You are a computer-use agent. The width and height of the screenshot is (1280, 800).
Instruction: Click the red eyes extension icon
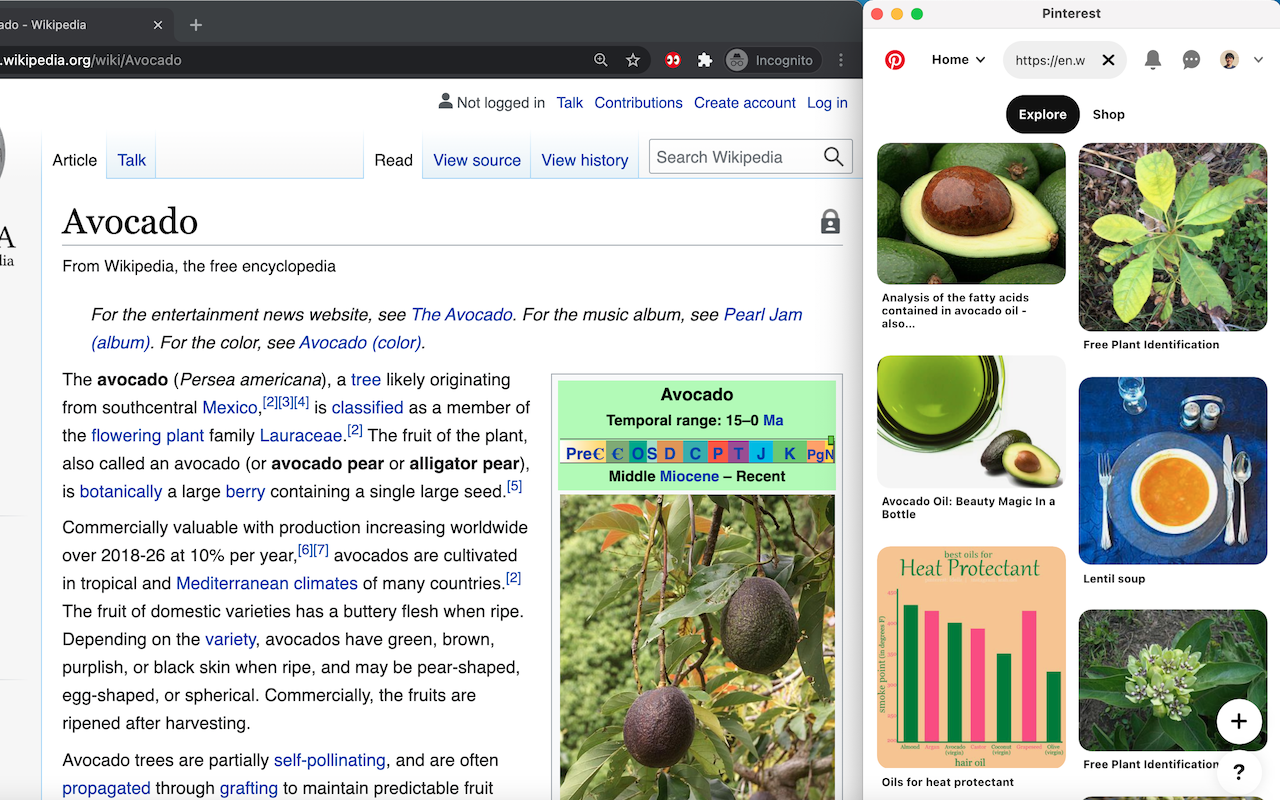(x=673, y=60)
